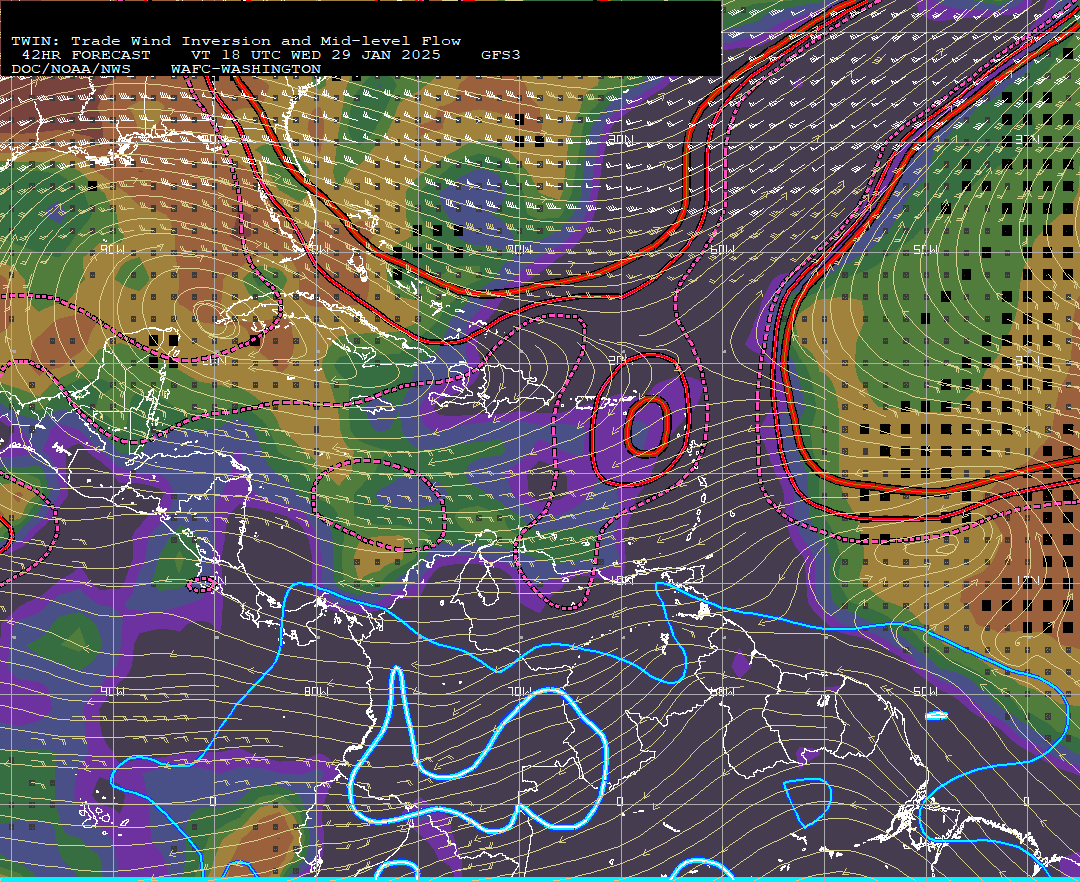Viewport: 1080px width, 882px height.
Task: Click the 80W label in the Pacific west of Colombia
Action: [x=316, y=691]
